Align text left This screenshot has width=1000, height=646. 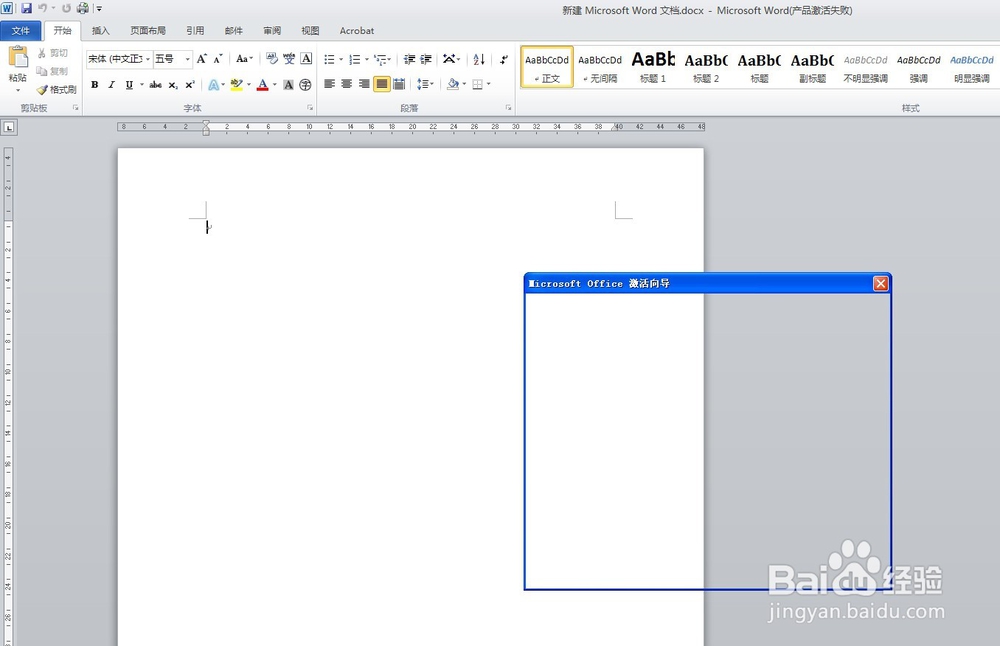[330, 84]
